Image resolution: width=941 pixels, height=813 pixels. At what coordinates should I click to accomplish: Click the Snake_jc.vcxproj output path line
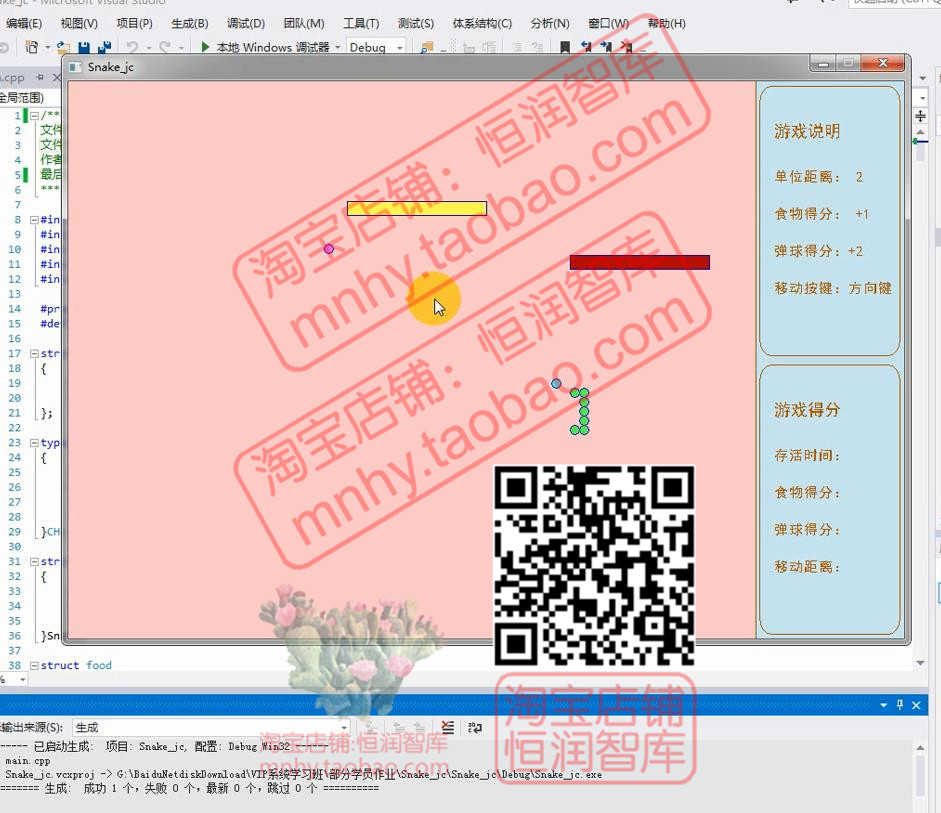tap(303, 775)
